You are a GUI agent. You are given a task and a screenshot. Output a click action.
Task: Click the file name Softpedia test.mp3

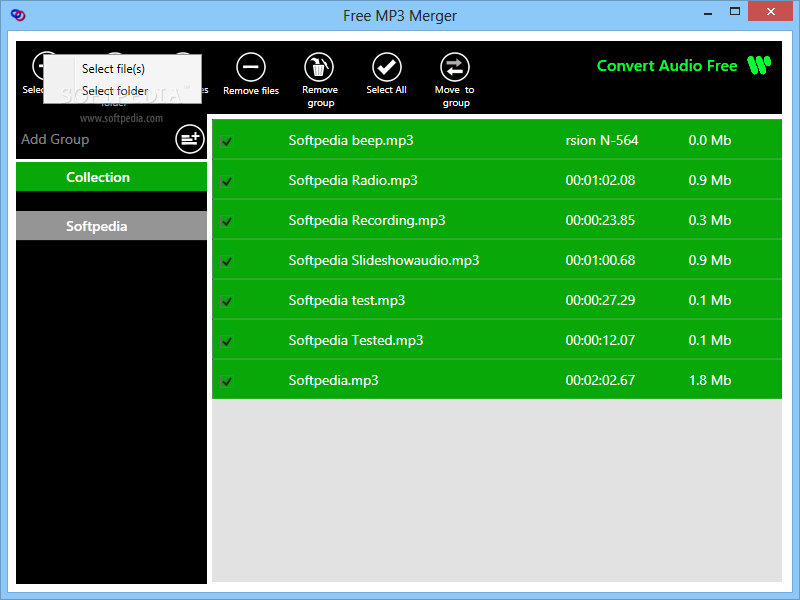click(347, 300)
